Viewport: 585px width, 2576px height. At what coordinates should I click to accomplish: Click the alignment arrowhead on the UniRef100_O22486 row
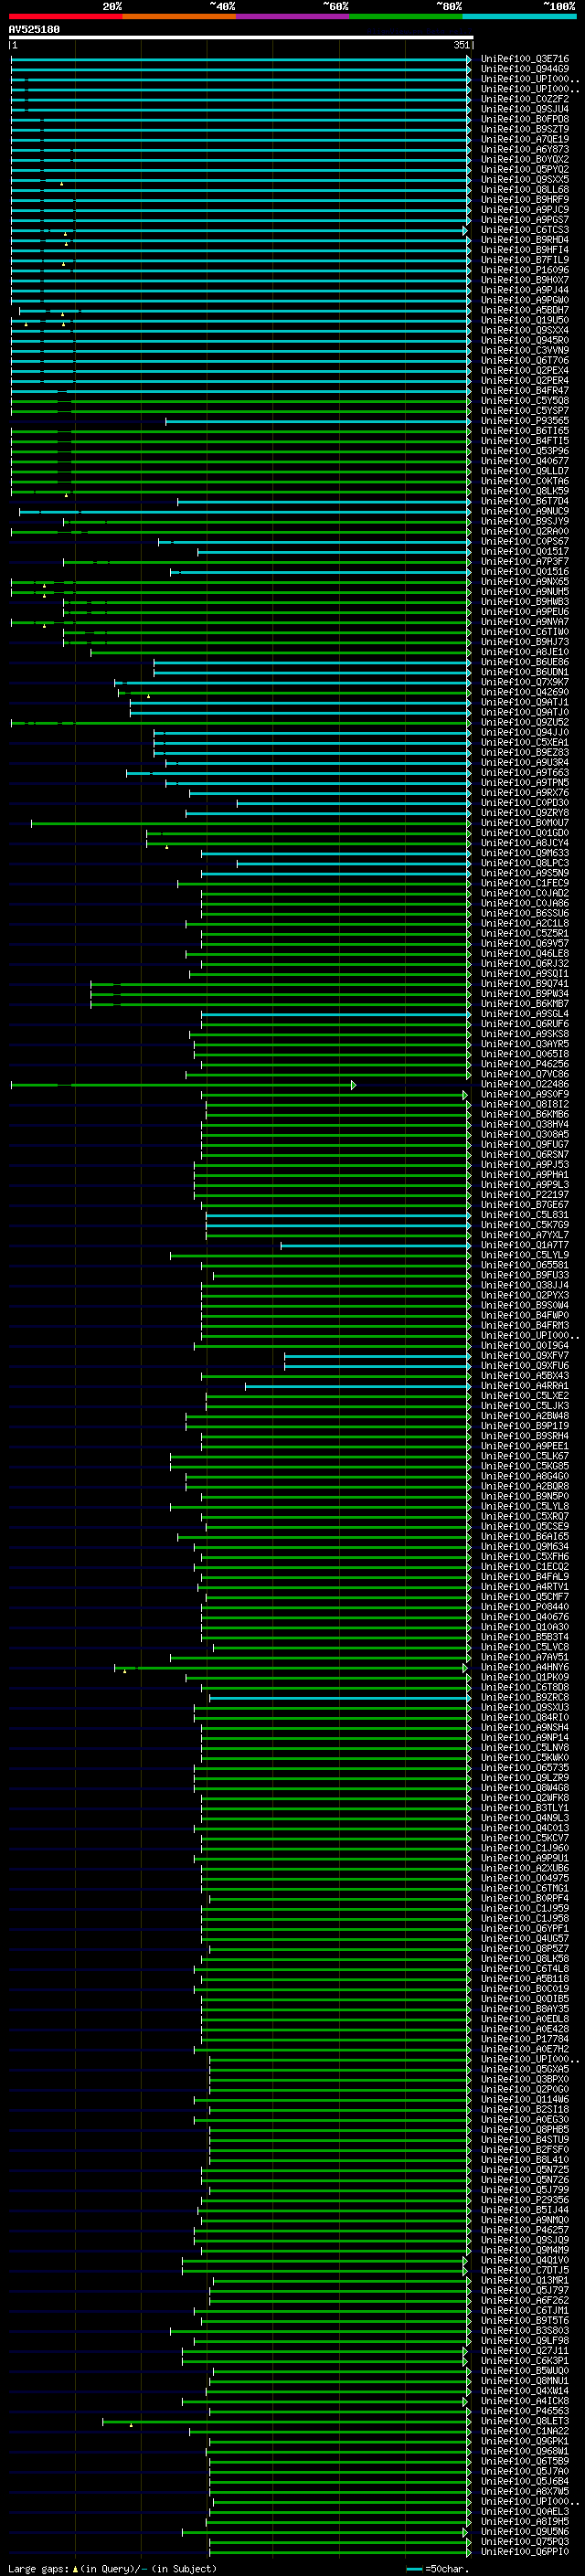click(353, 1084)
